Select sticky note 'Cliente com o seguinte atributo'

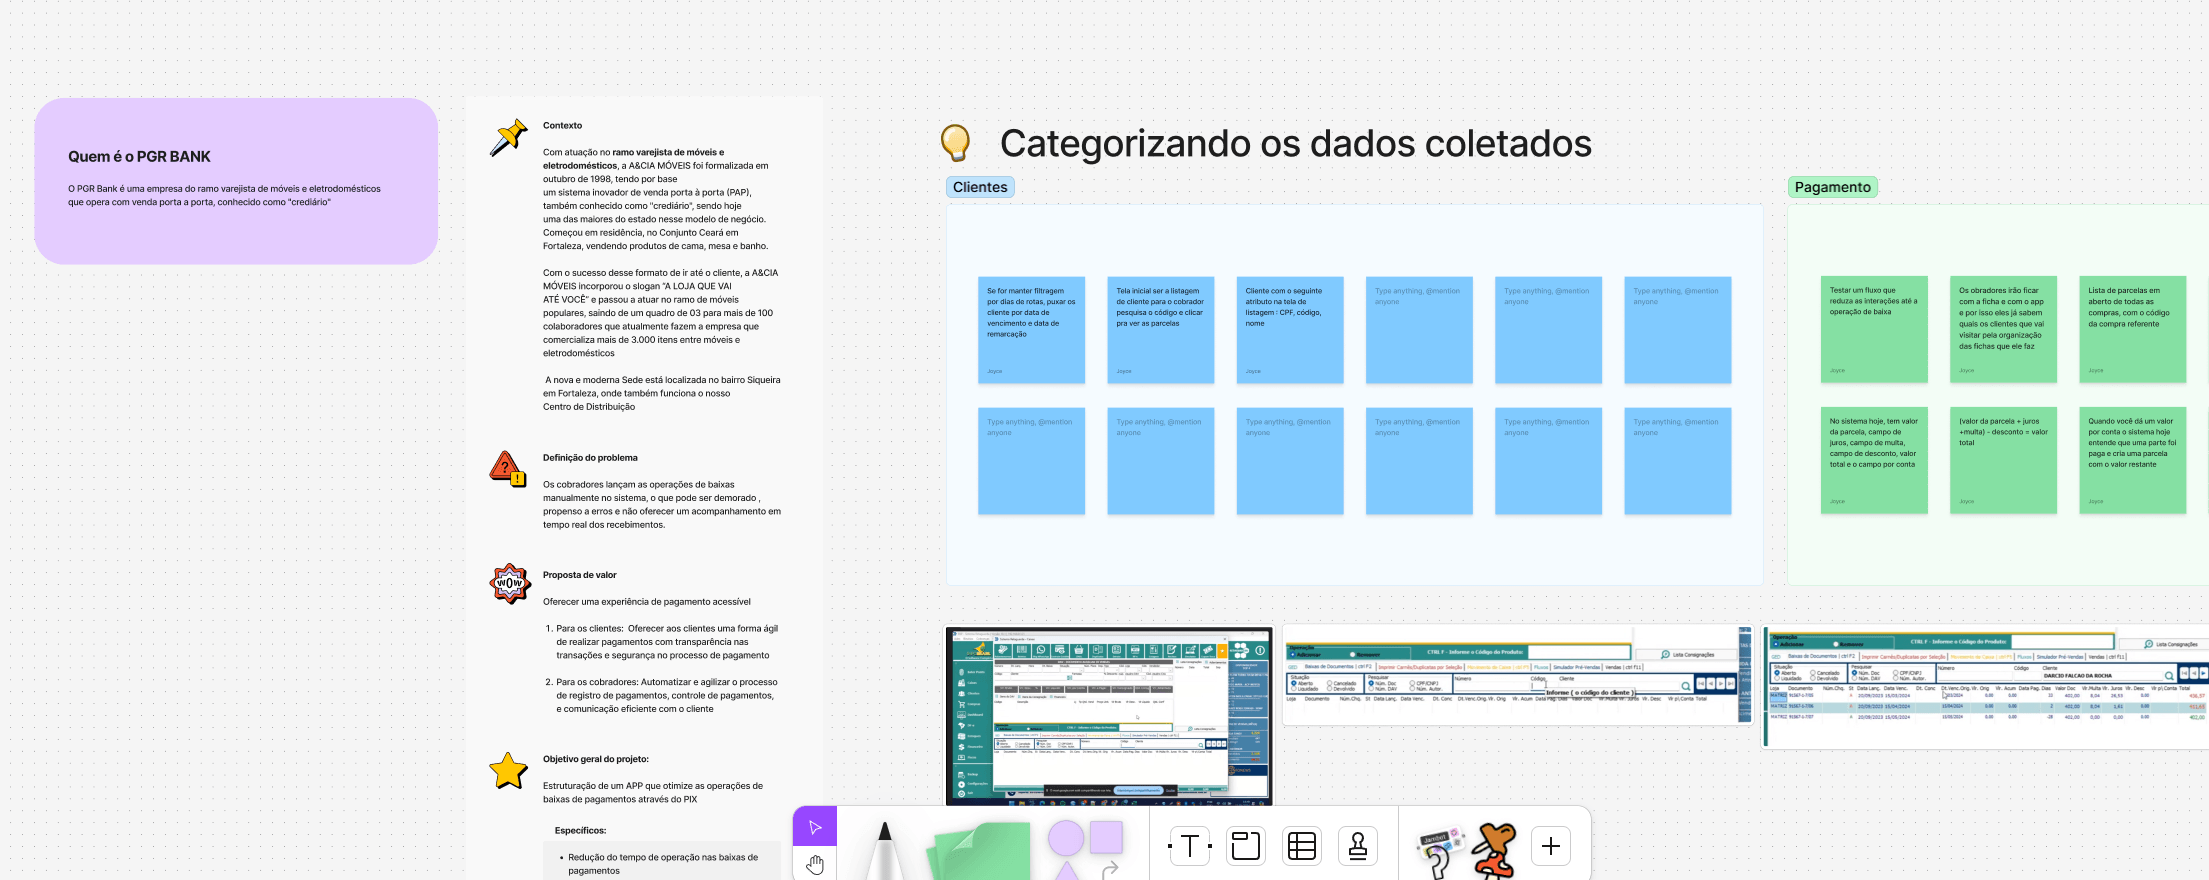1290,330
